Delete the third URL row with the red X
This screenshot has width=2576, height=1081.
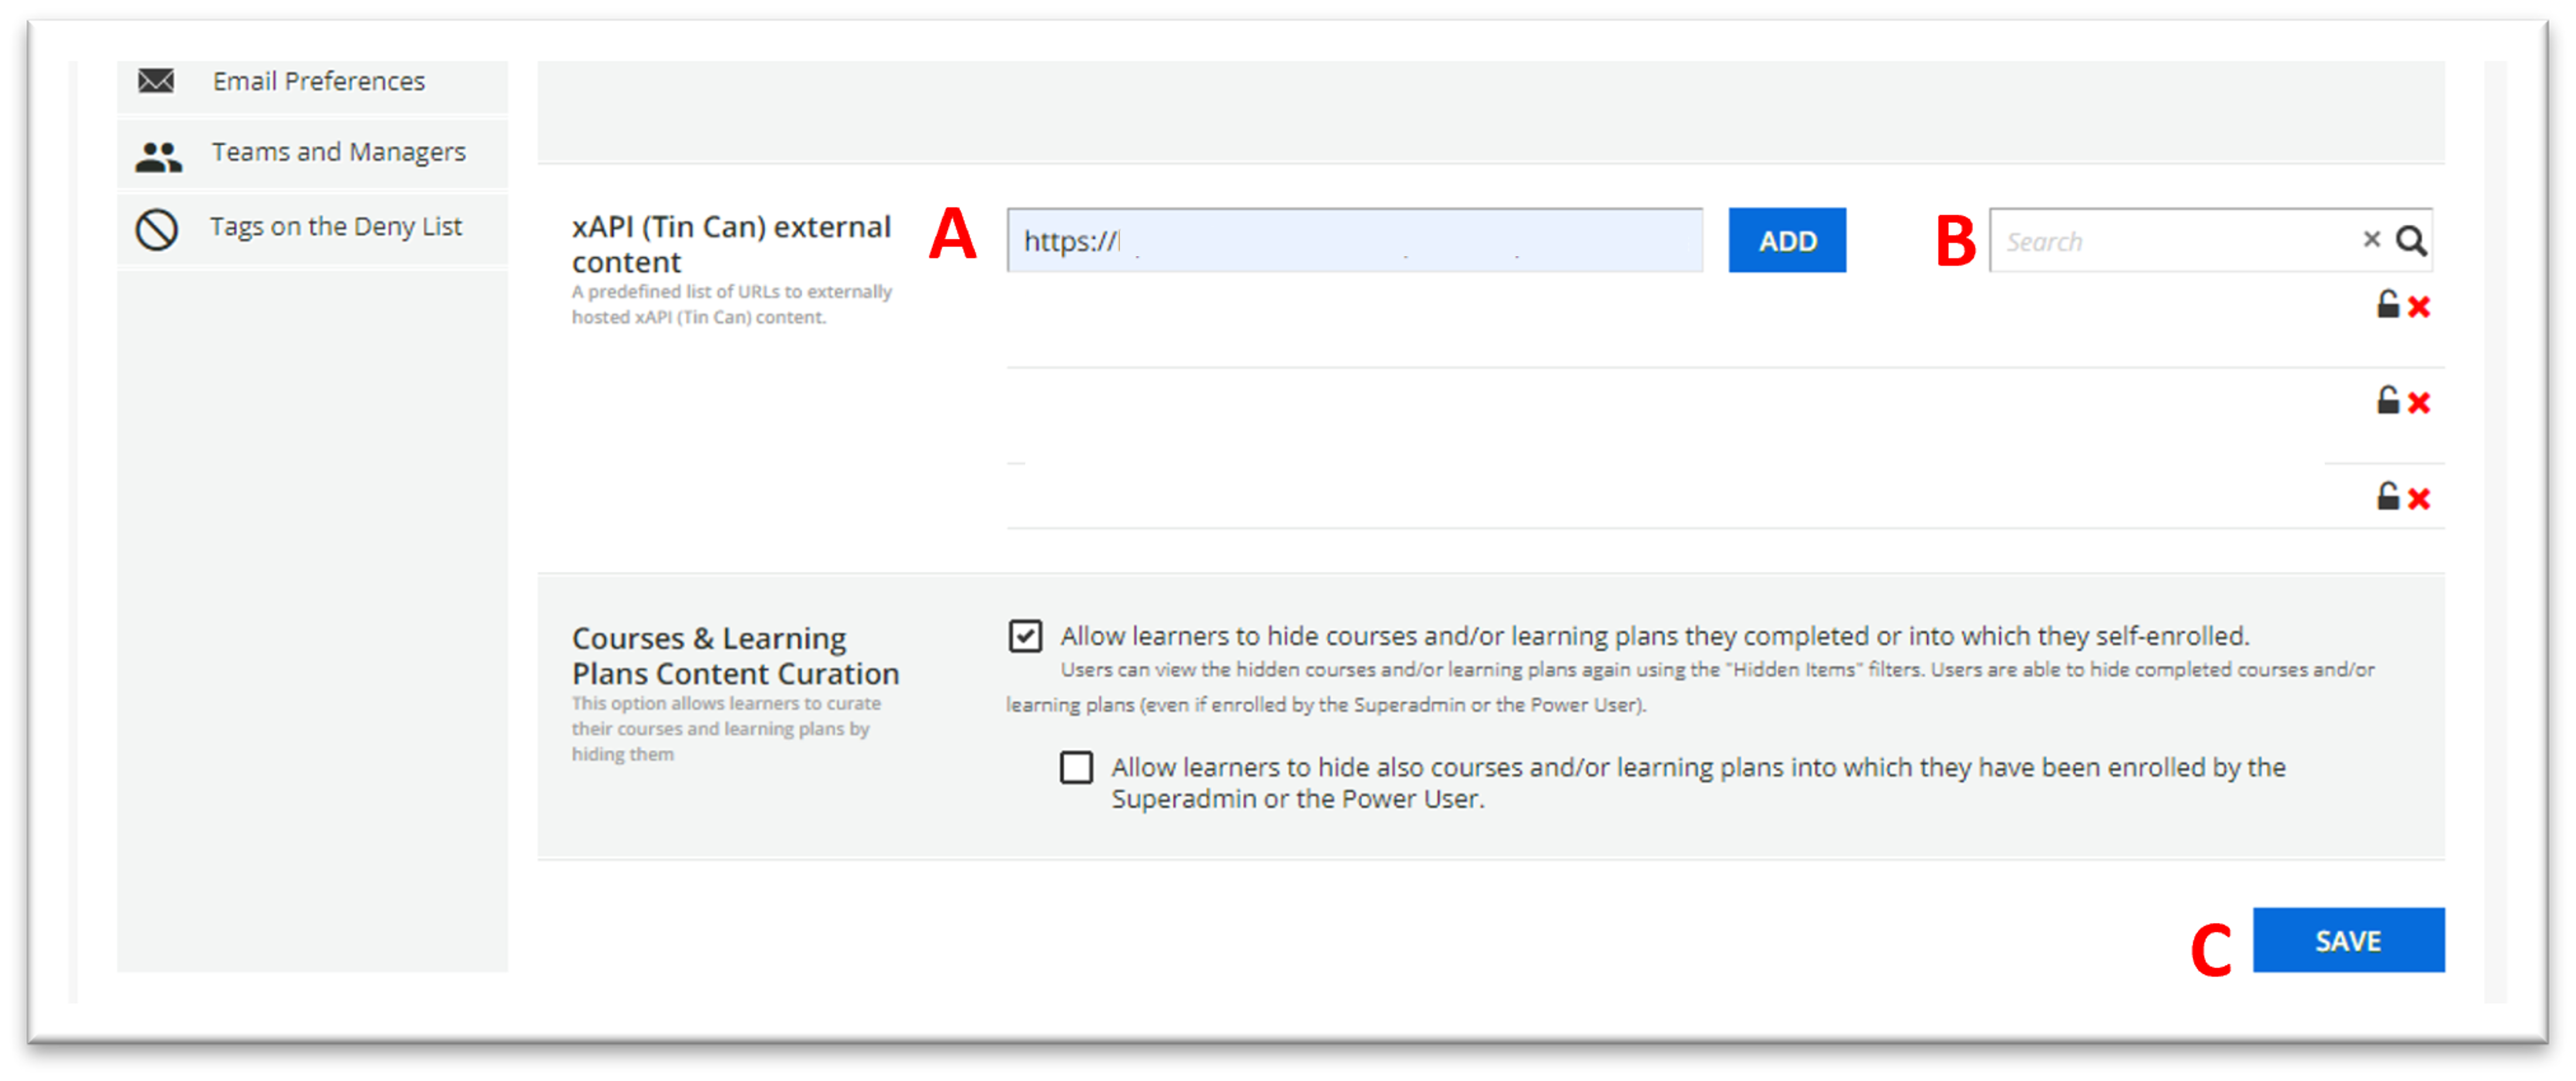click(2419, 499)
